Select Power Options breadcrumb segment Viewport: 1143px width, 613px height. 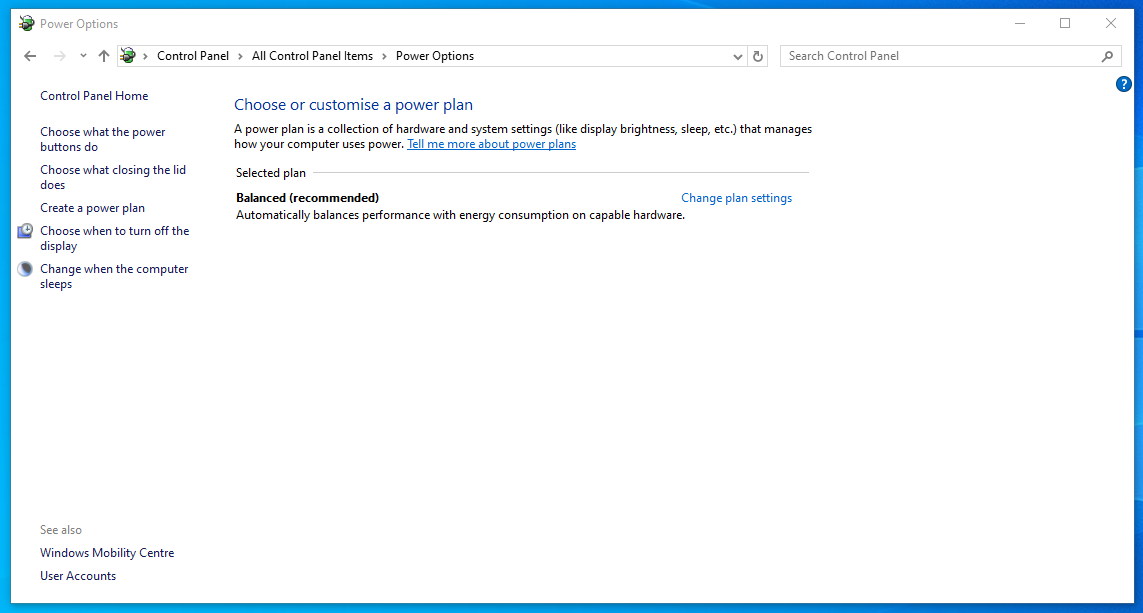click(x=434, y=56)
